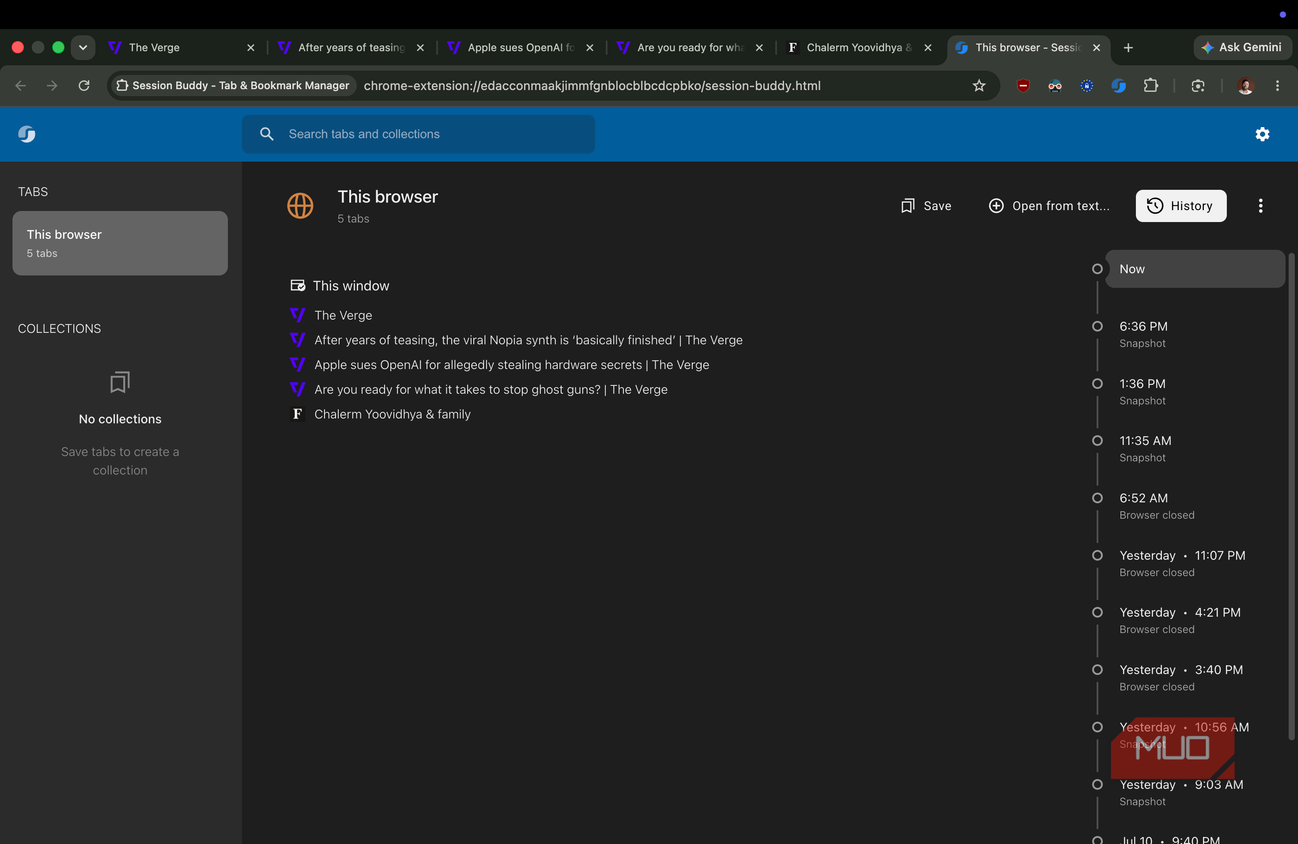Click Search tabs and collections field
Image resolution: width=1298 pixels, height=844 pixels.
click(x=418, y=134)
